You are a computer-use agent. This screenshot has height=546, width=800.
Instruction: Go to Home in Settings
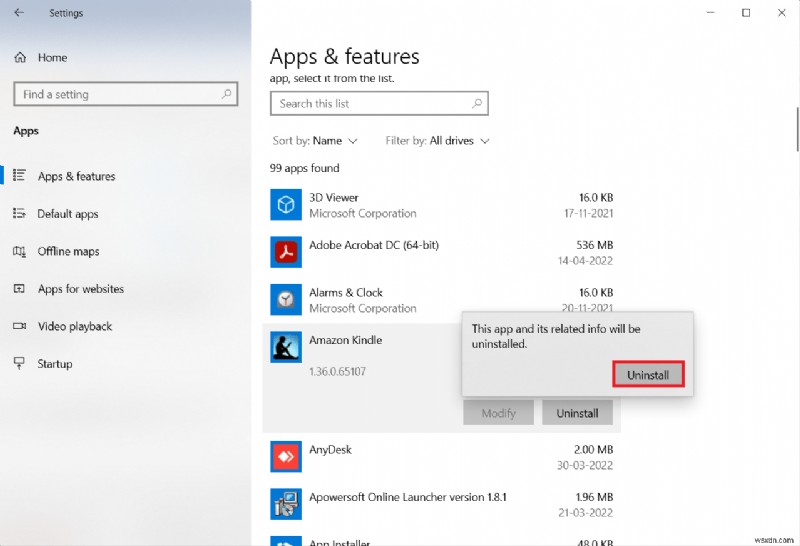click(52, 58)
